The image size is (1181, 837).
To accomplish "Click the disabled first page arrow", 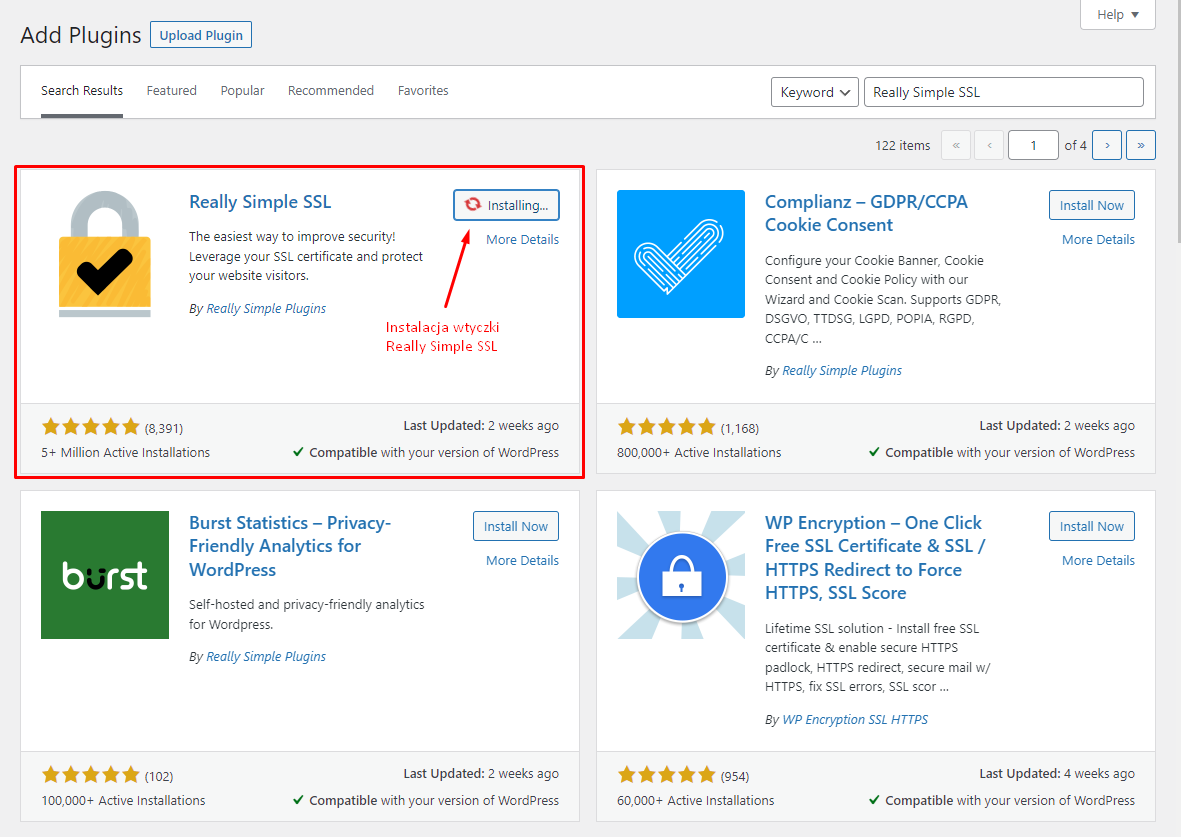I will (x=956, y=145).
